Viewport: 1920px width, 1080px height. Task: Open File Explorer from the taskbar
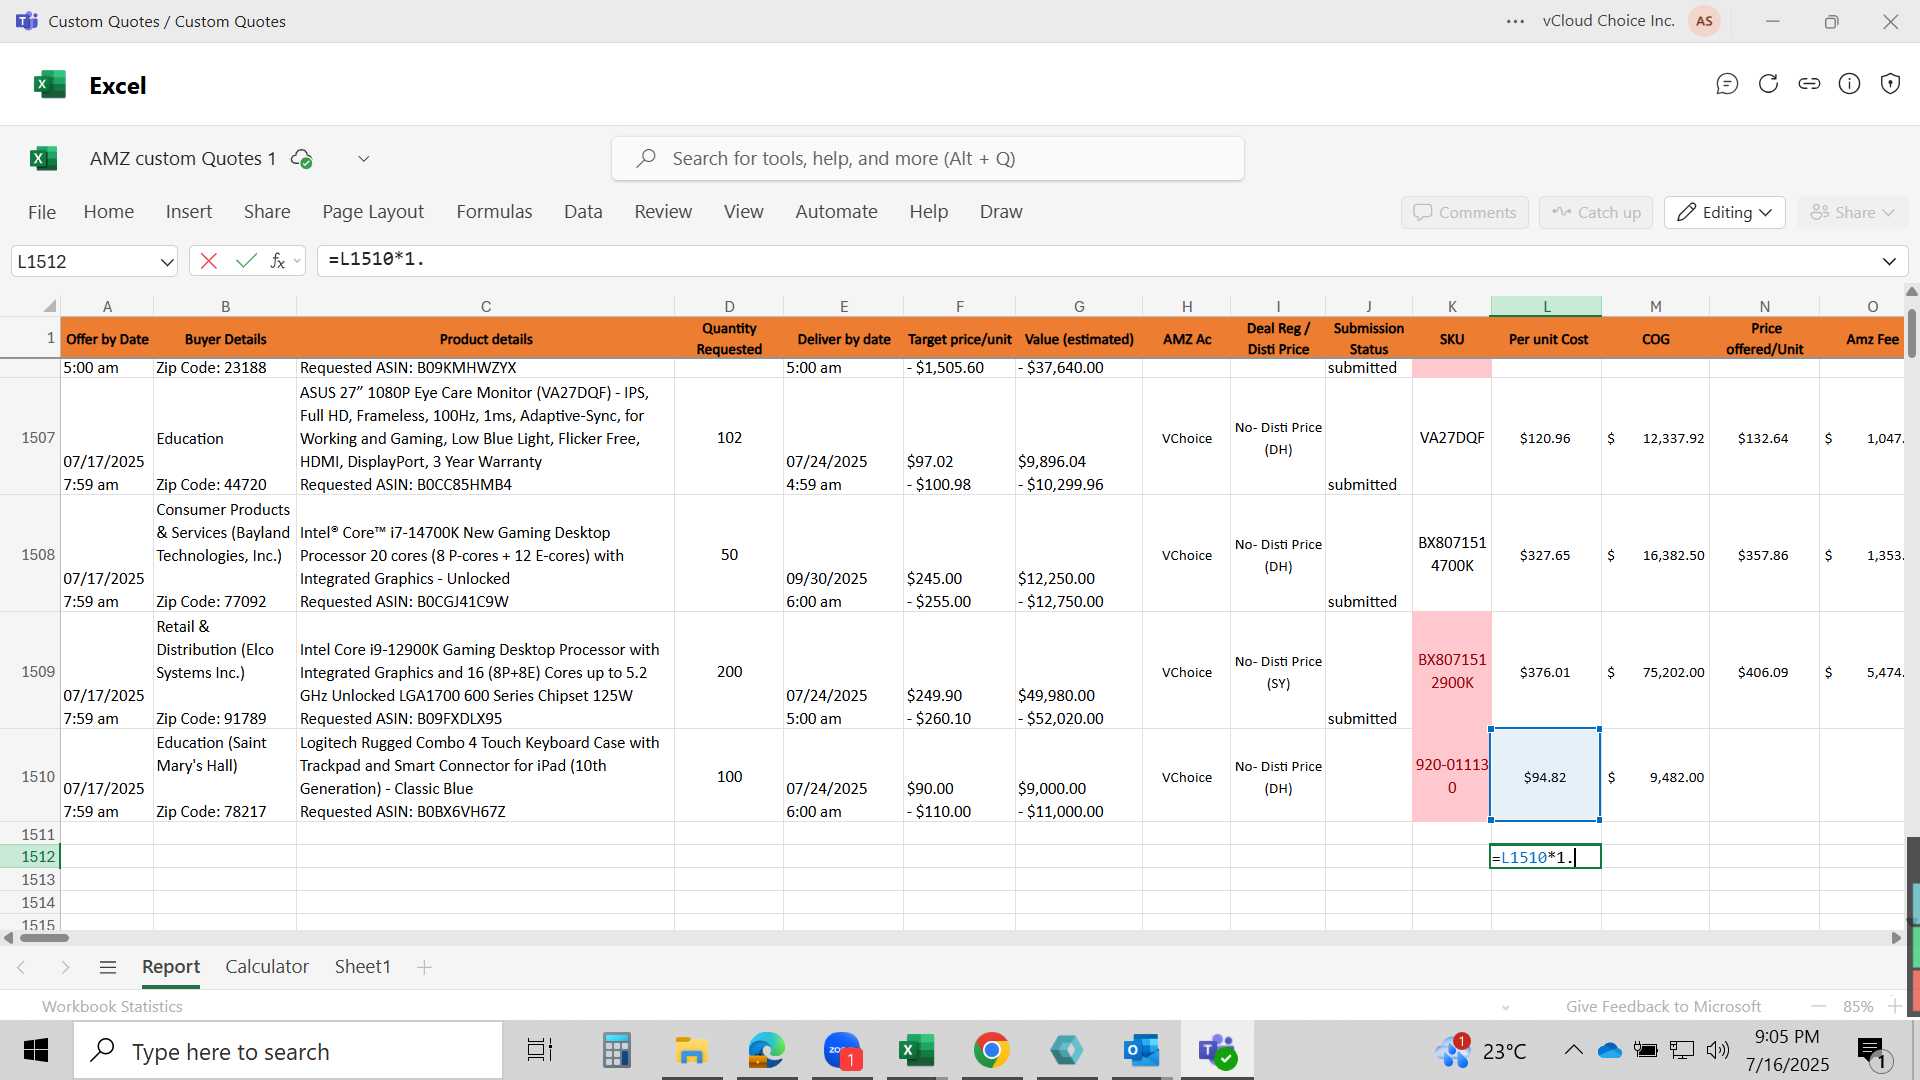click(691, 1051)
